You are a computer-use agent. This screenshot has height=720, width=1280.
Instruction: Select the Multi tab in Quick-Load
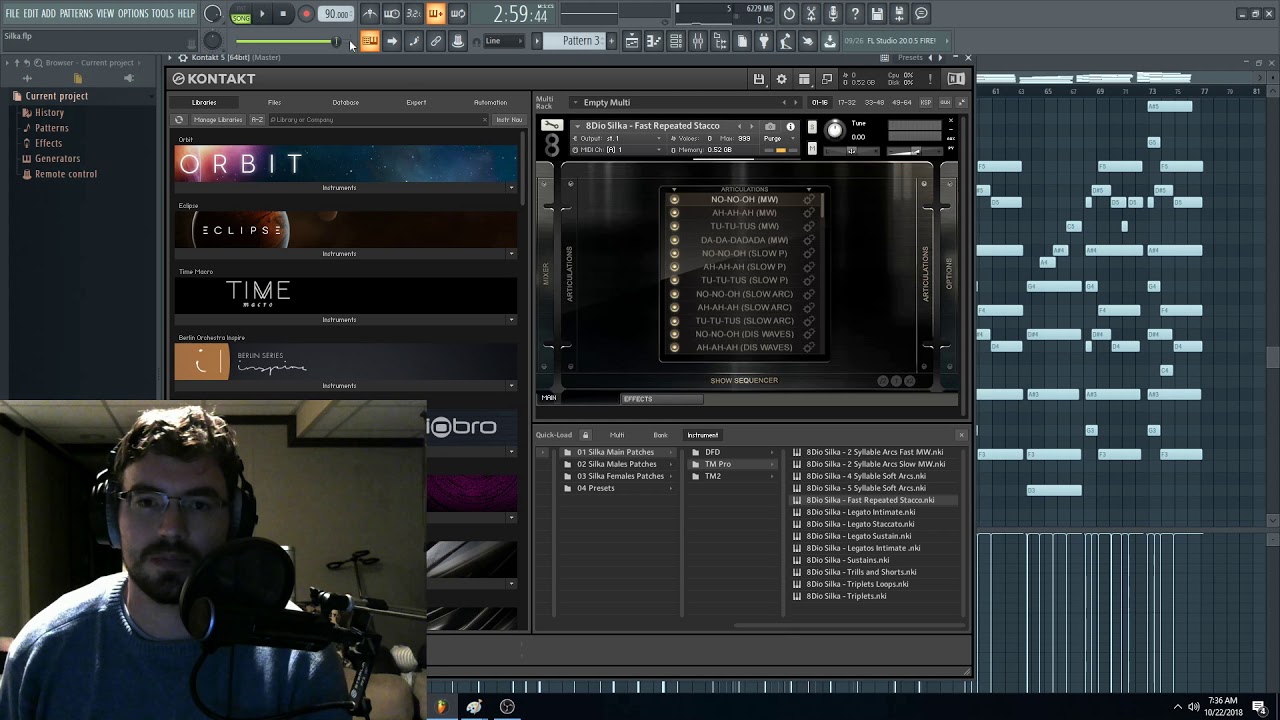[x=617, y=435]
